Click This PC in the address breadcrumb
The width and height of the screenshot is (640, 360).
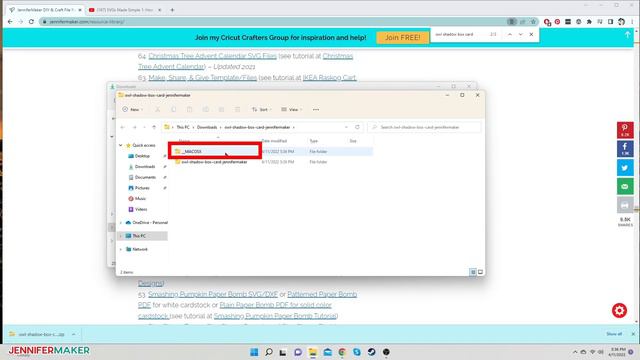(183, 127)
